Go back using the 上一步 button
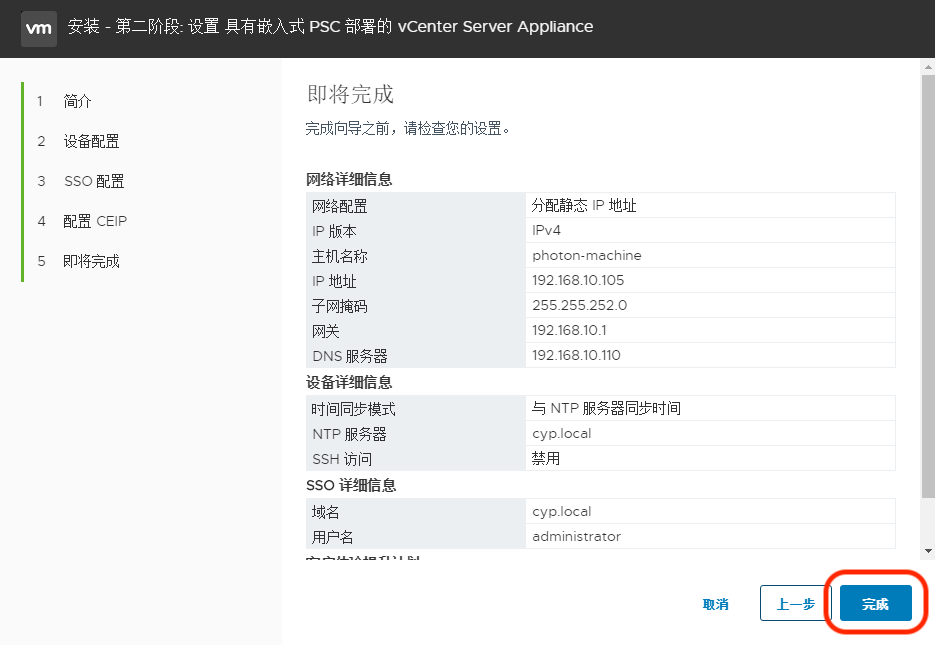935x645 pixels. (795, 603)
